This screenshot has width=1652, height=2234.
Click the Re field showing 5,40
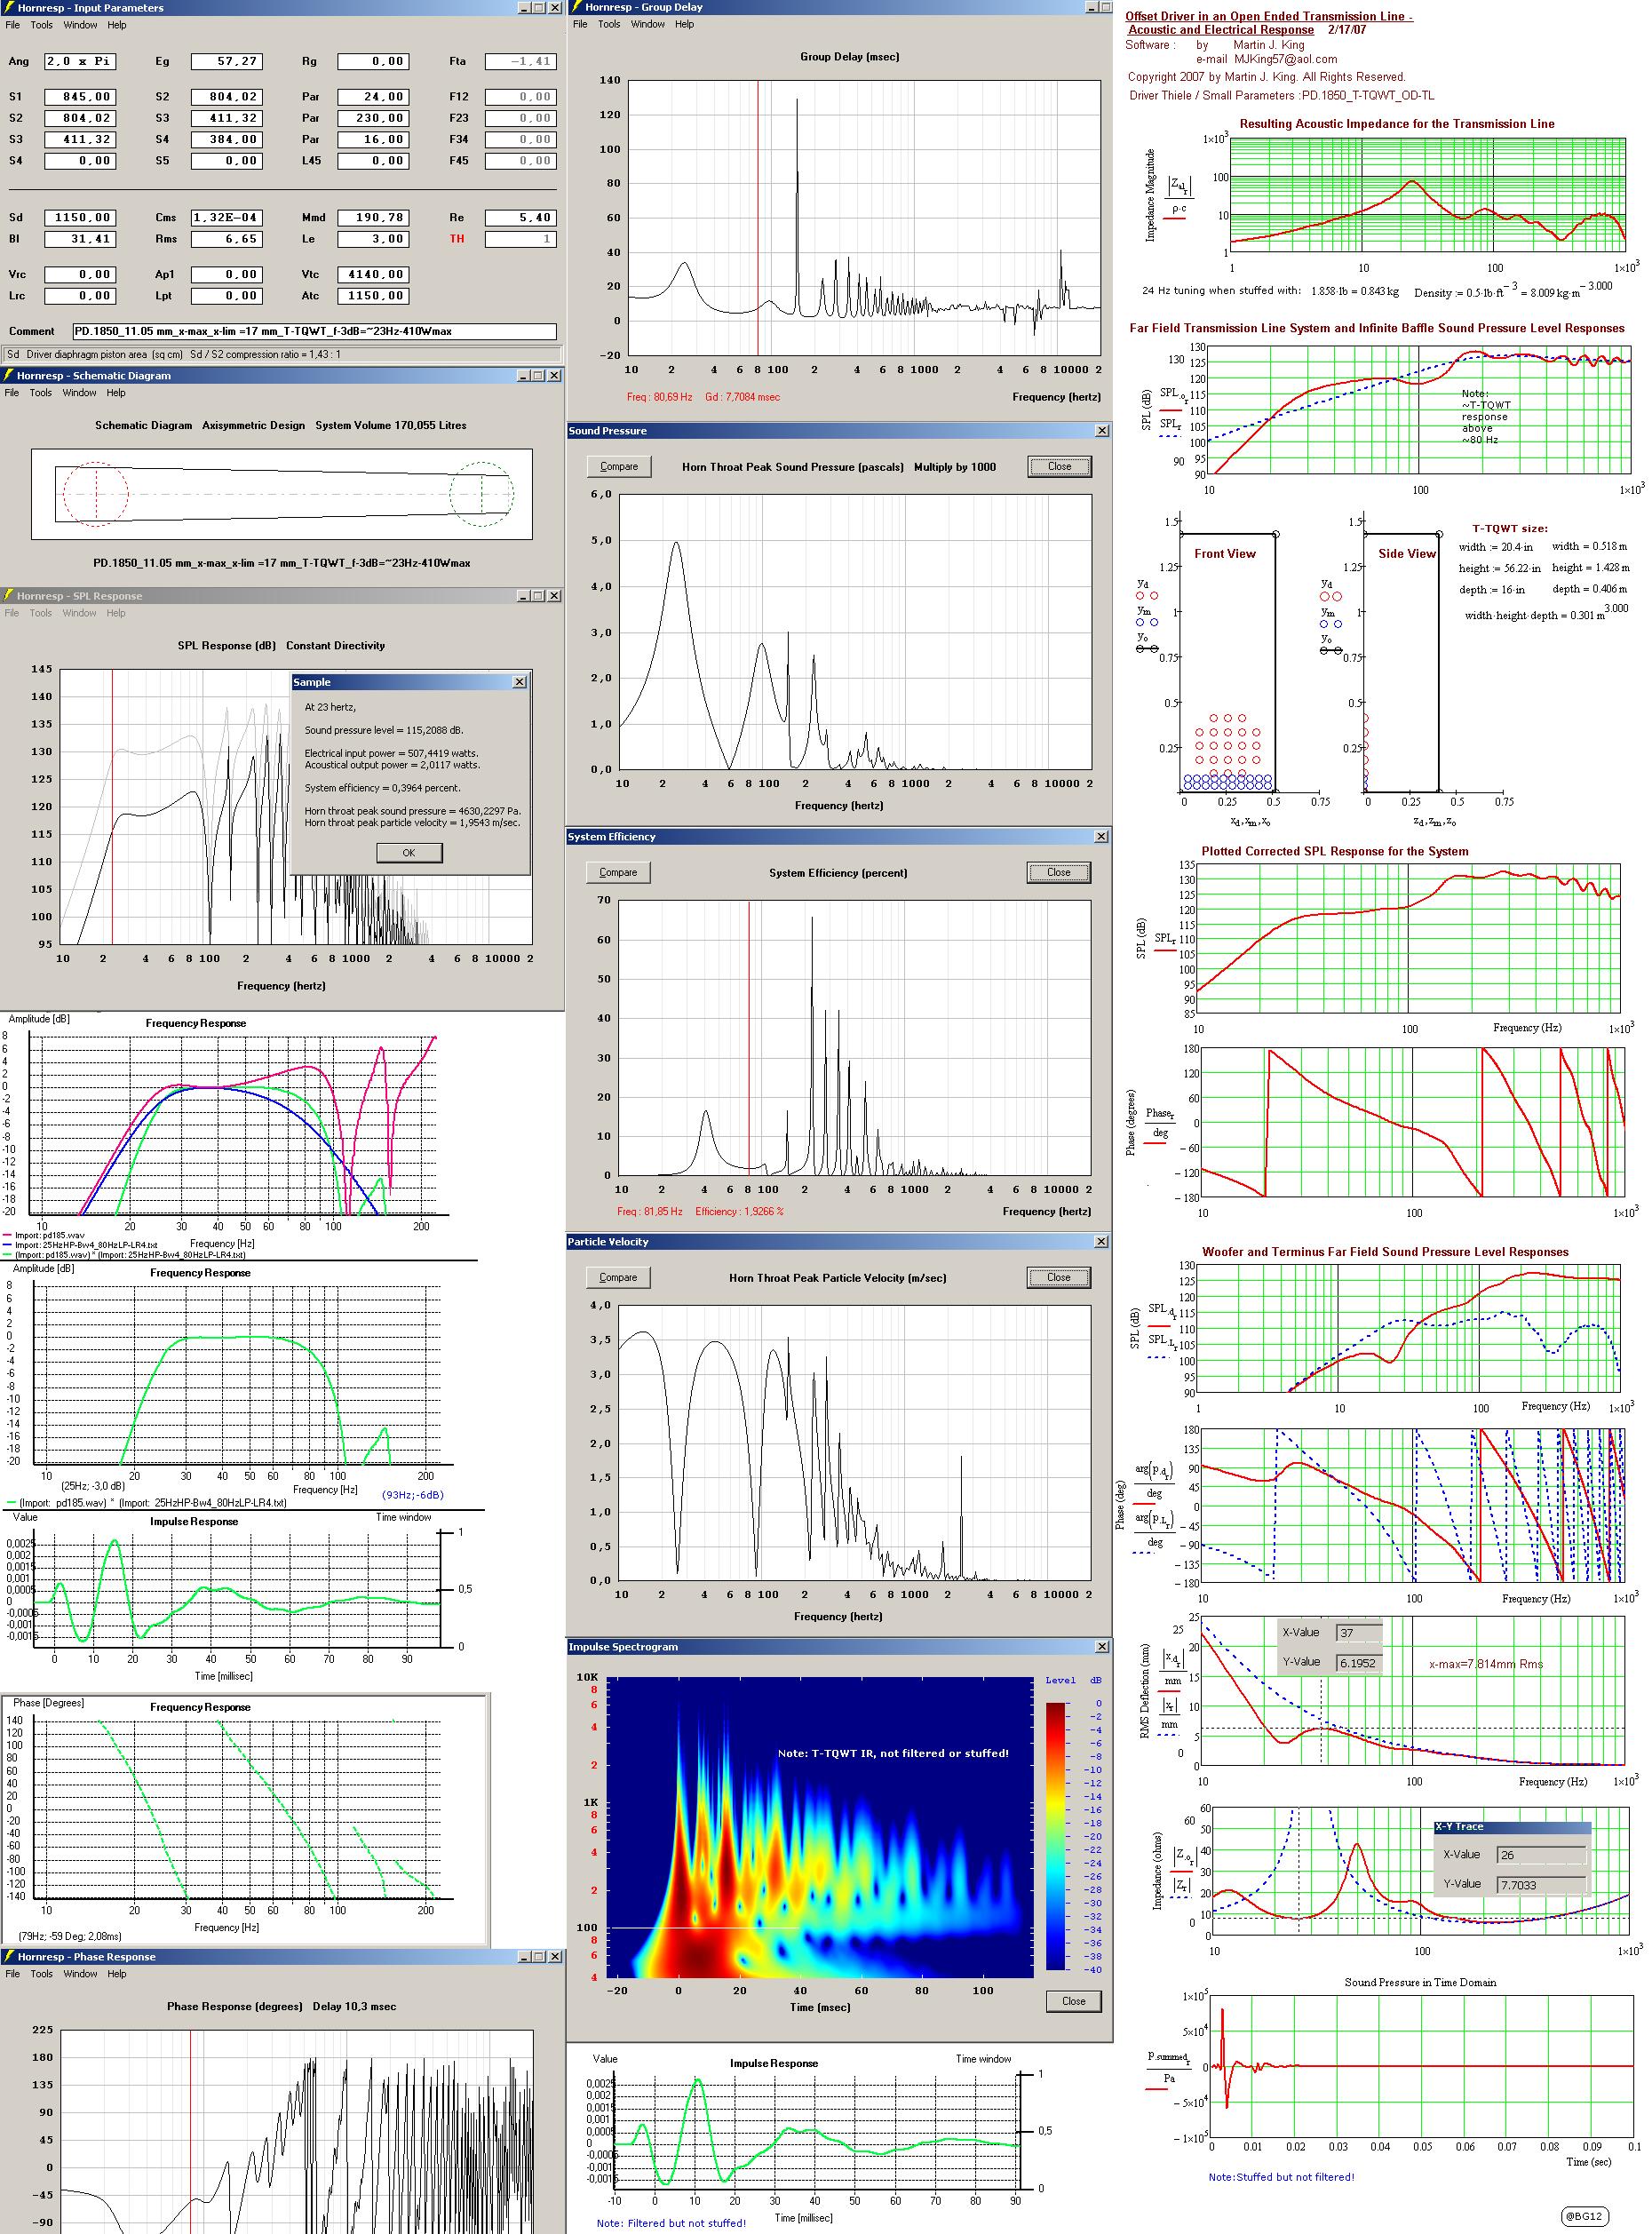(521, 218)
